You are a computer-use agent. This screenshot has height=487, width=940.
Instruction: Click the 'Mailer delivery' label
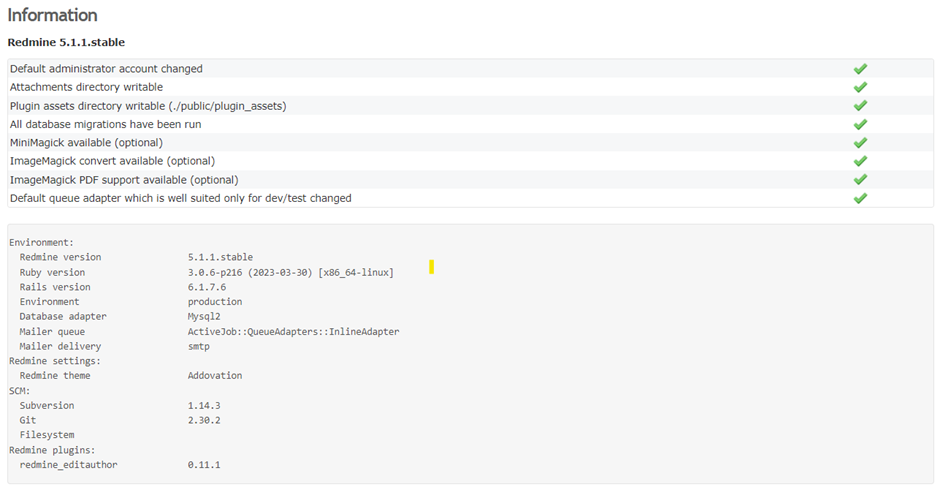click(x=61, y=347)
